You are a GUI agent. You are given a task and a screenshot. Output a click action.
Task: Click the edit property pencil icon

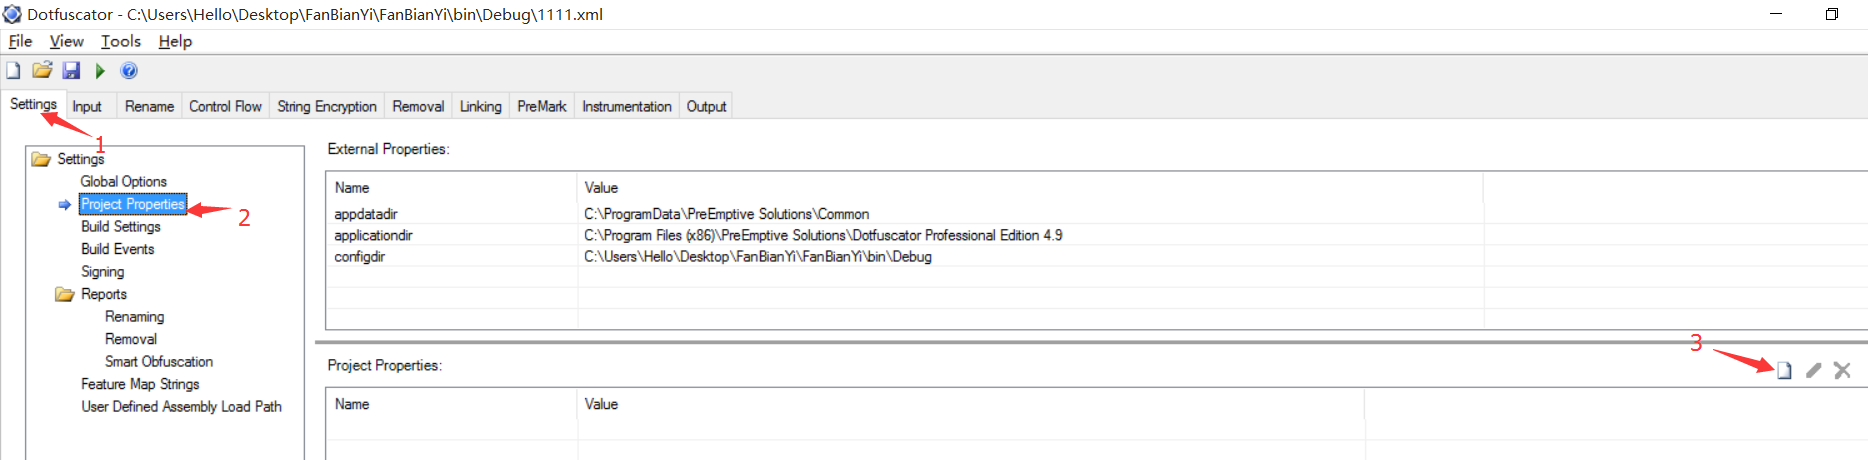point(1813,370)
